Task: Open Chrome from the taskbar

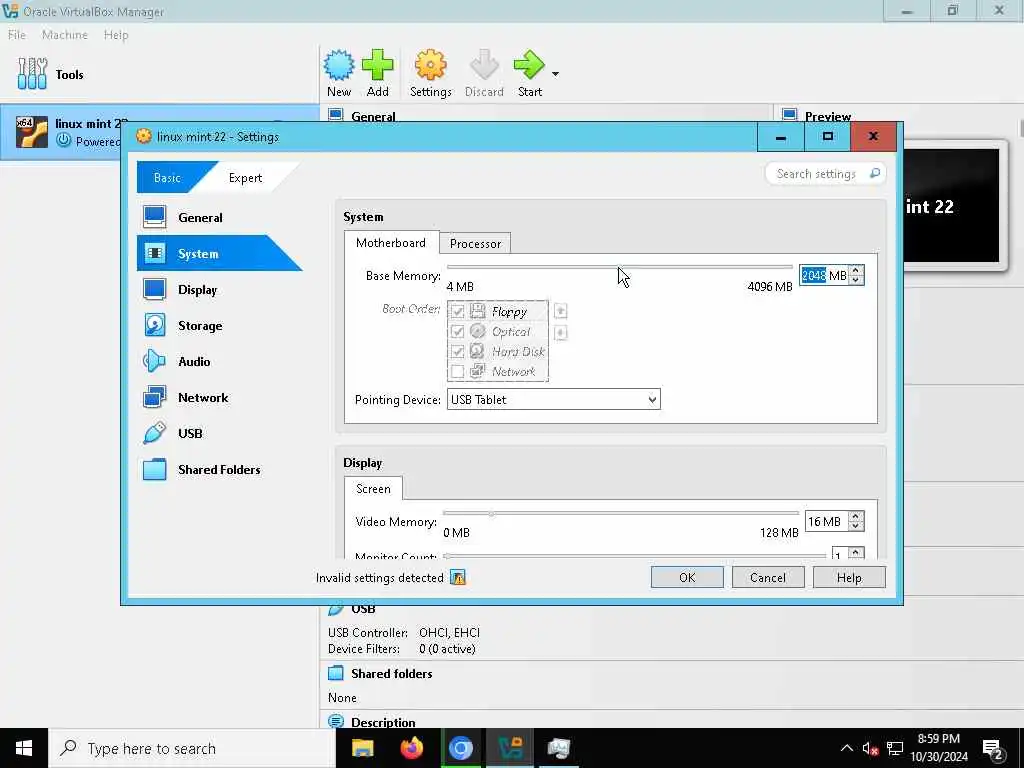Action: coord(460,748)
